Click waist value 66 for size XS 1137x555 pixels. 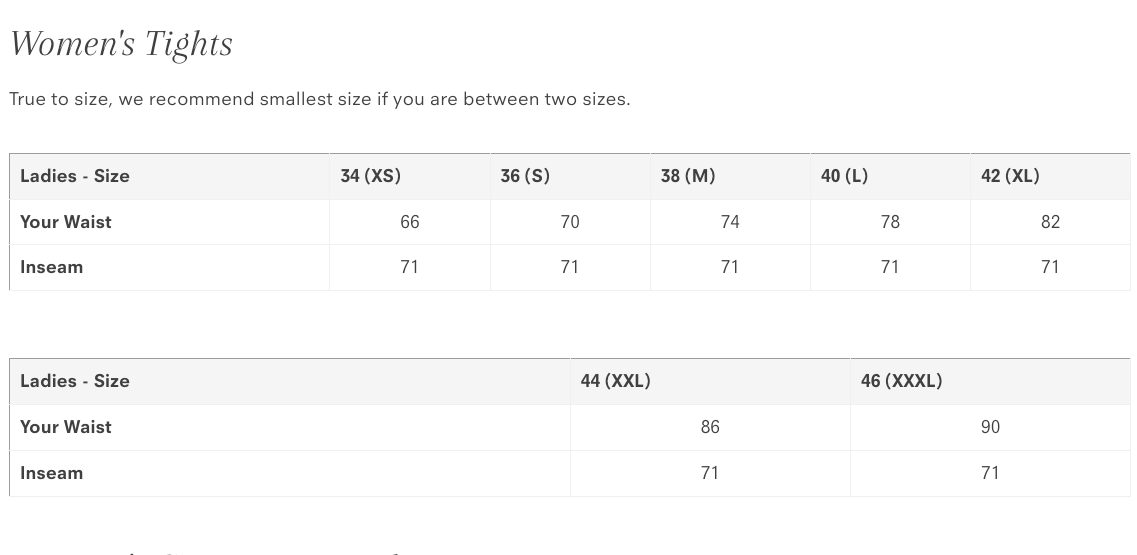pos(410,222)
